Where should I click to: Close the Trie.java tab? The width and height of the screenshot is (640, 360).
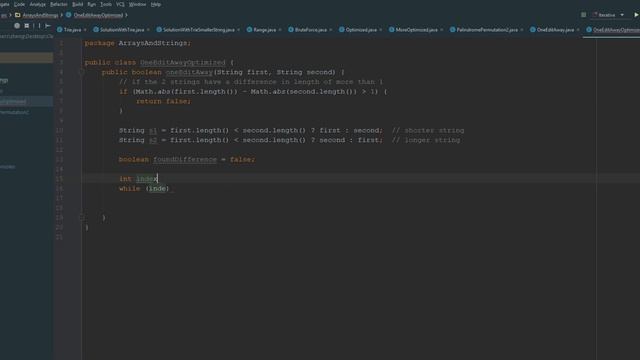[85, 30]
